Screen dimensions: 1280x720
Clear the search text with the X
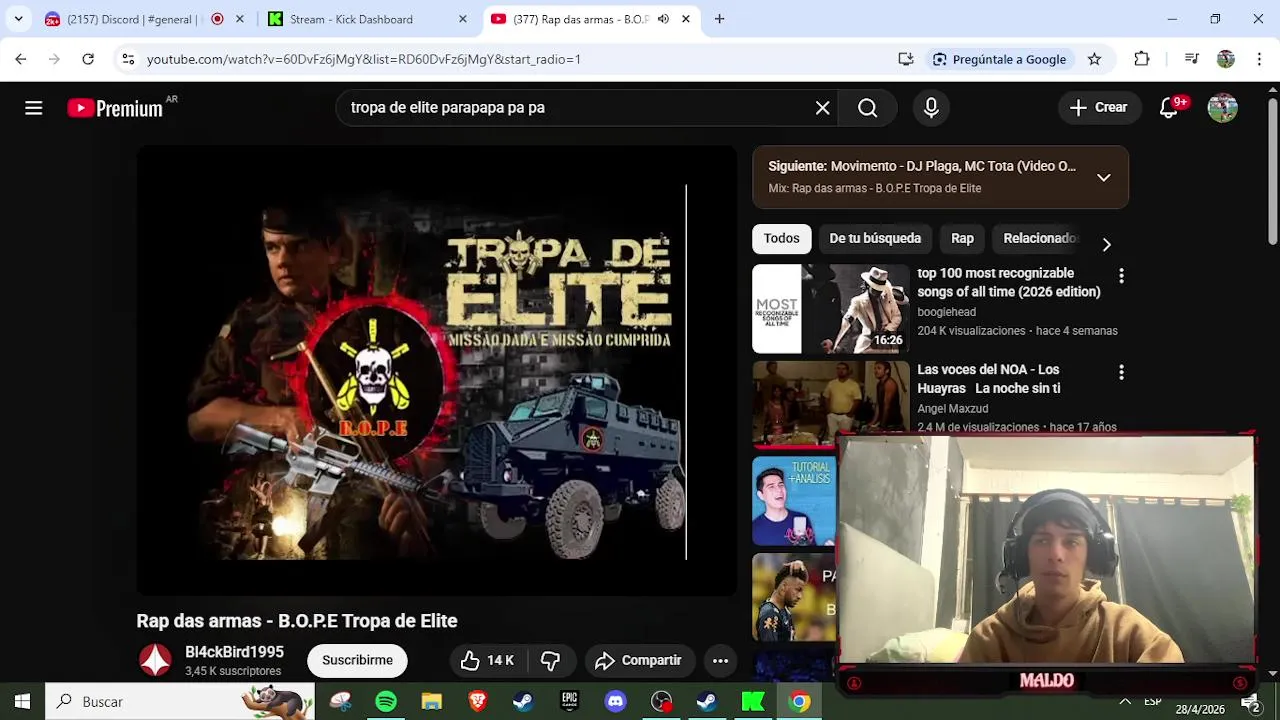pyautogui.click(x=822, y=108)
